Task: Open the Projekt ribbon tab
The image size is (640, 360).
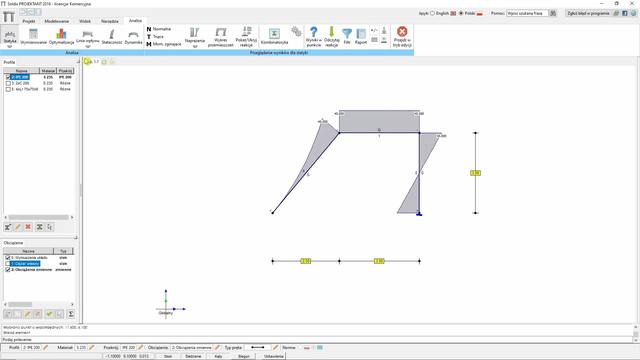Action: 29,21
